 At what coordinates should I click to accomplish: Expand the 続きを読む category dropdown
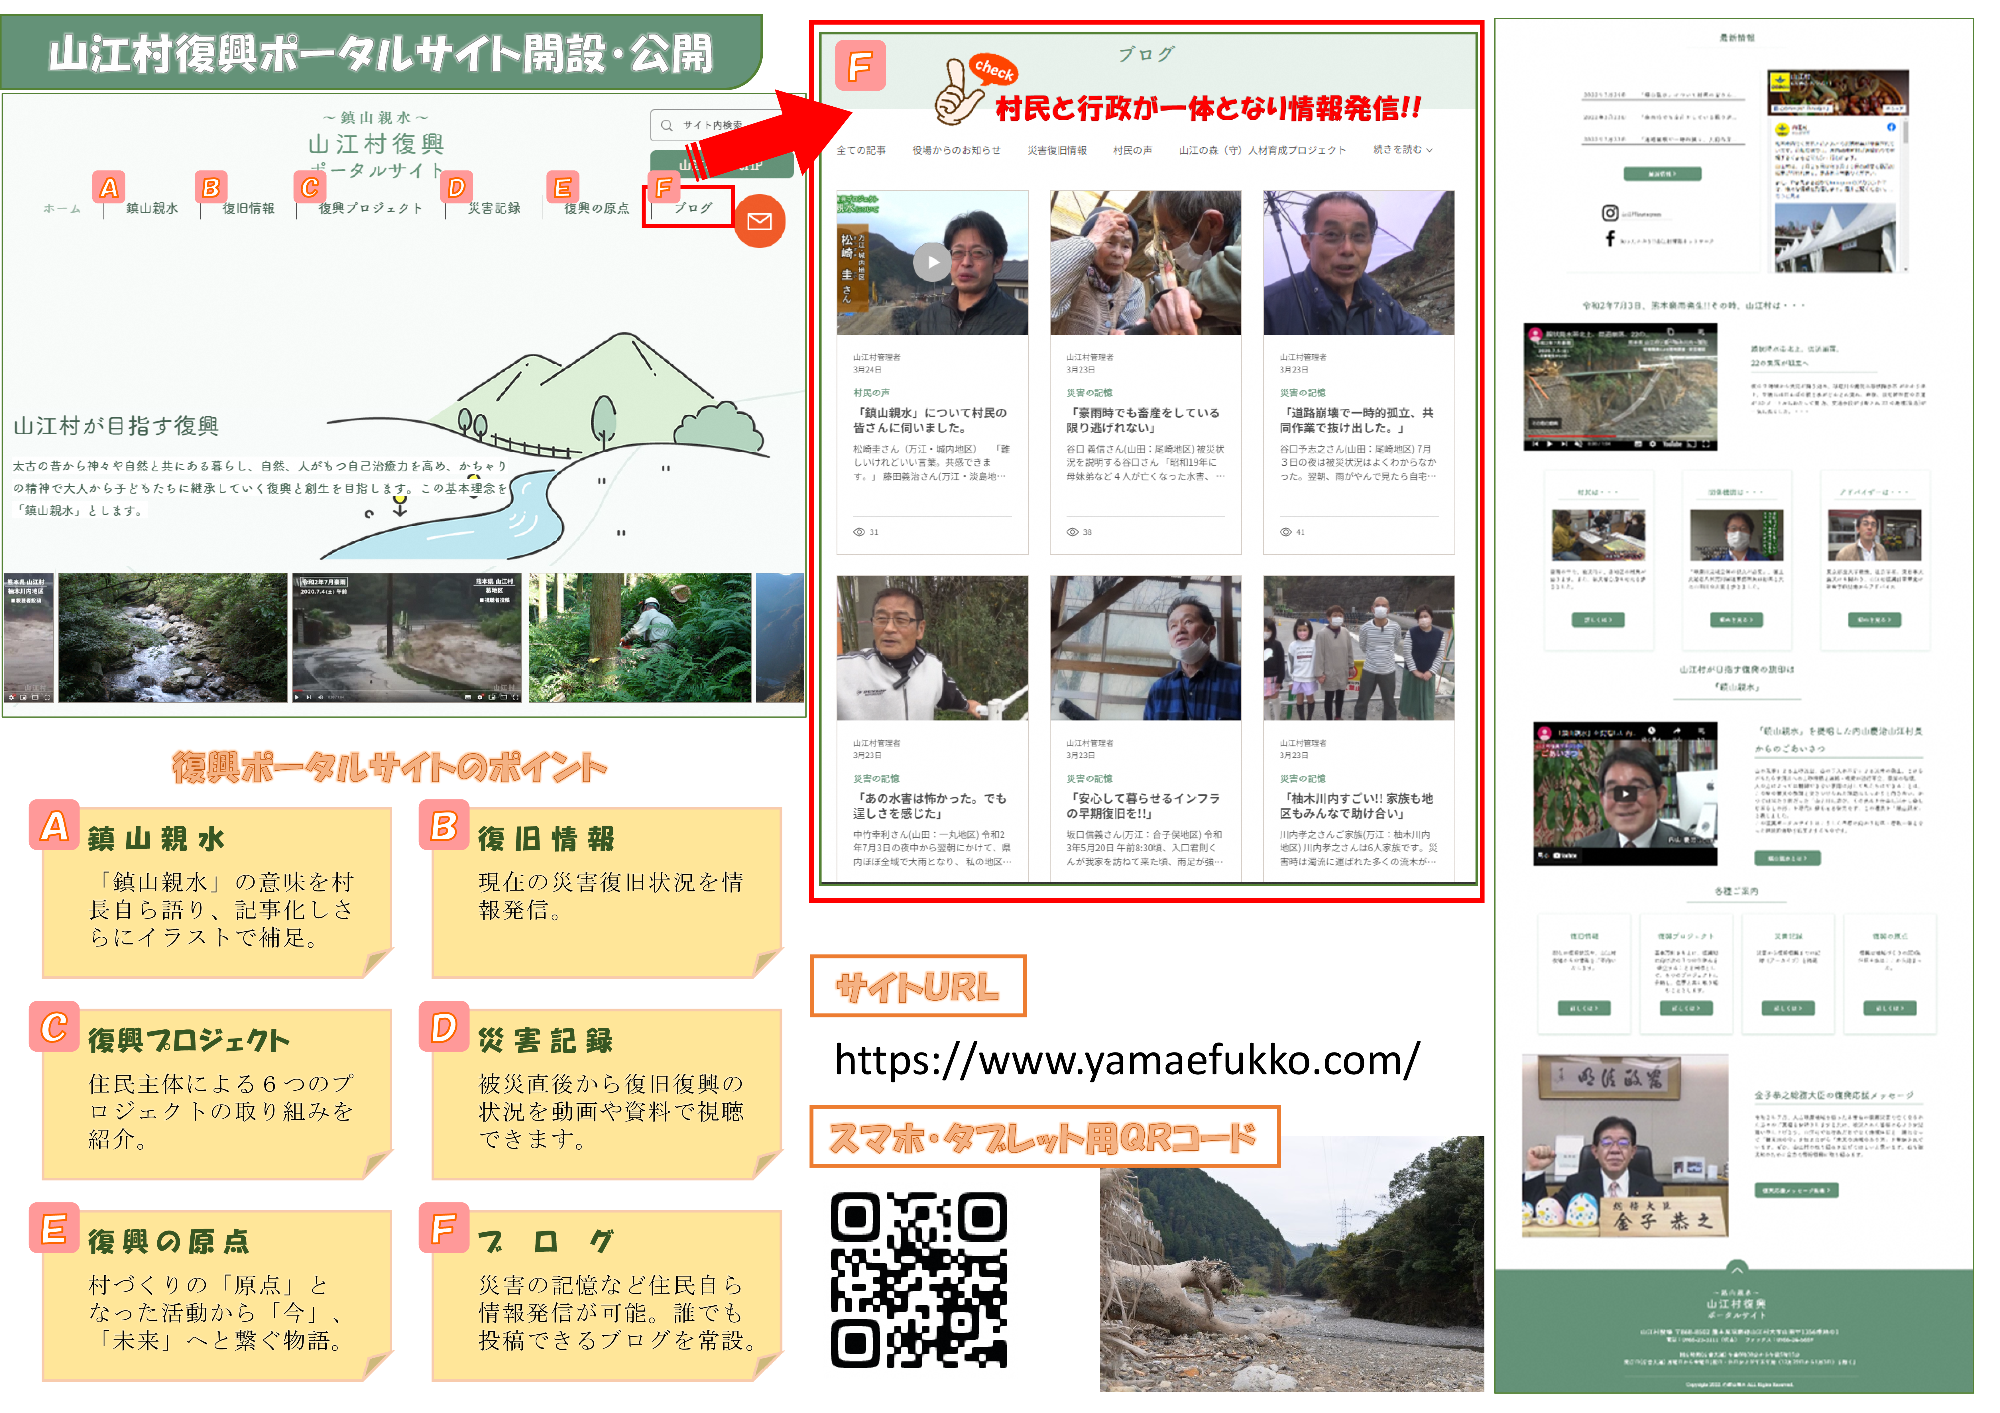coord(1403,150)
